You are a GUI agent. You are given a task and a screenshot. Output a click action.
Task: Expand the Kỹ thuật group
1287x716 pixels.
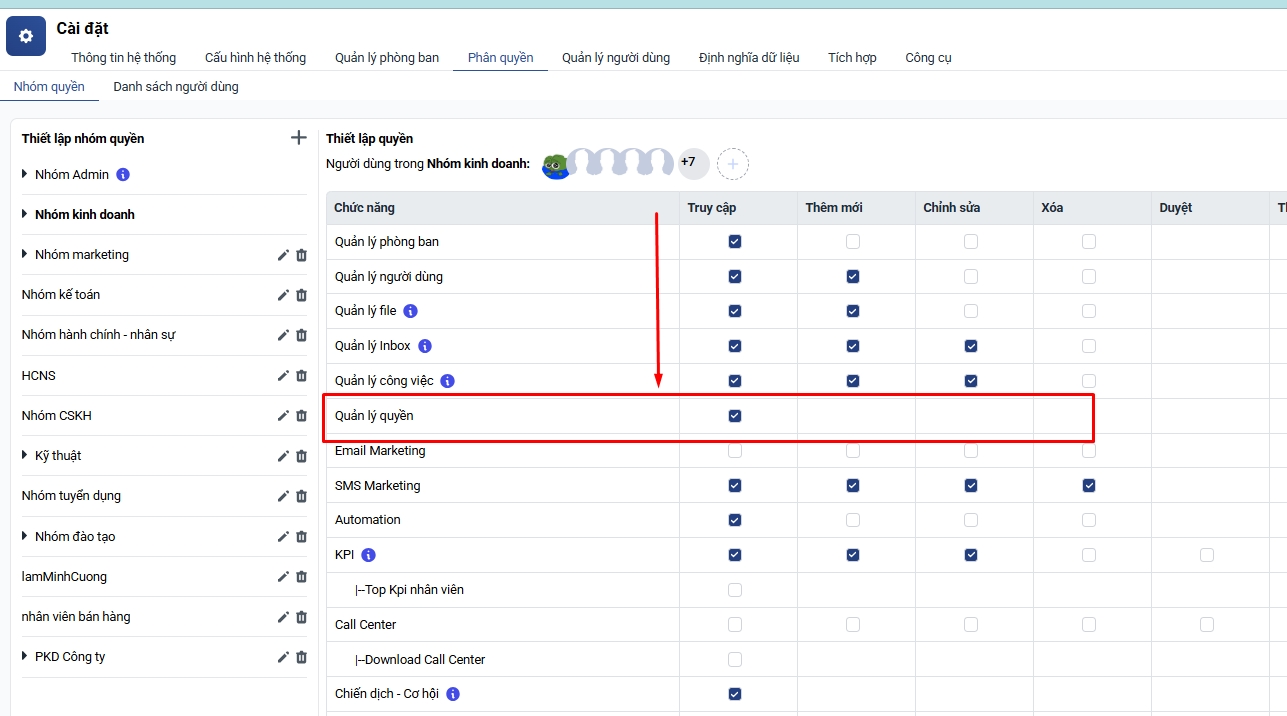tap(25, 456)
